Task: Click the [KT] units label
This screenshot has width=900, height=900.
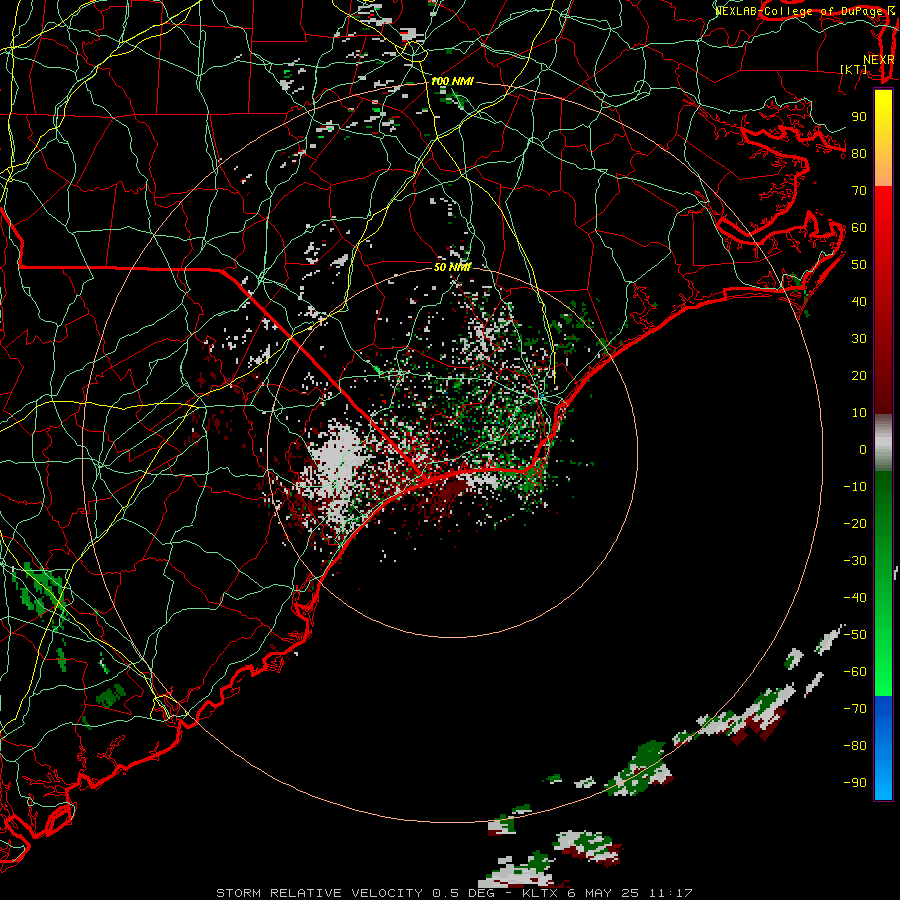Action: tap(854, 69)
